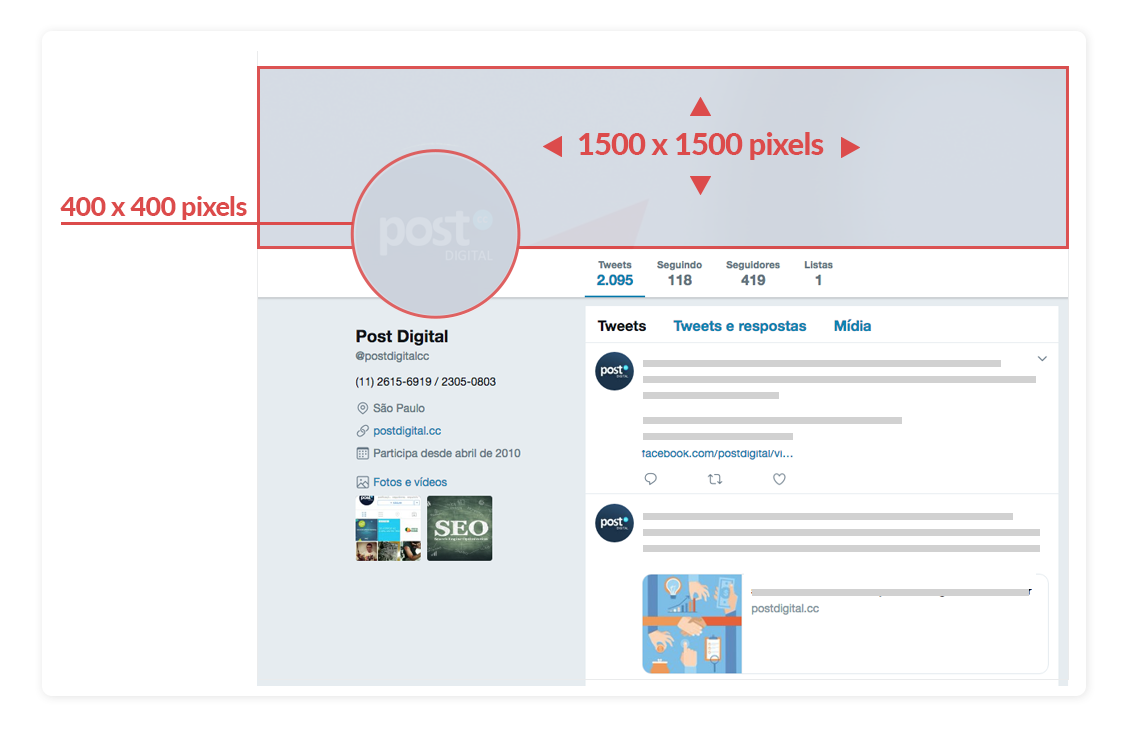Open the Fotos e vídeos link

[x=410, y=482]
